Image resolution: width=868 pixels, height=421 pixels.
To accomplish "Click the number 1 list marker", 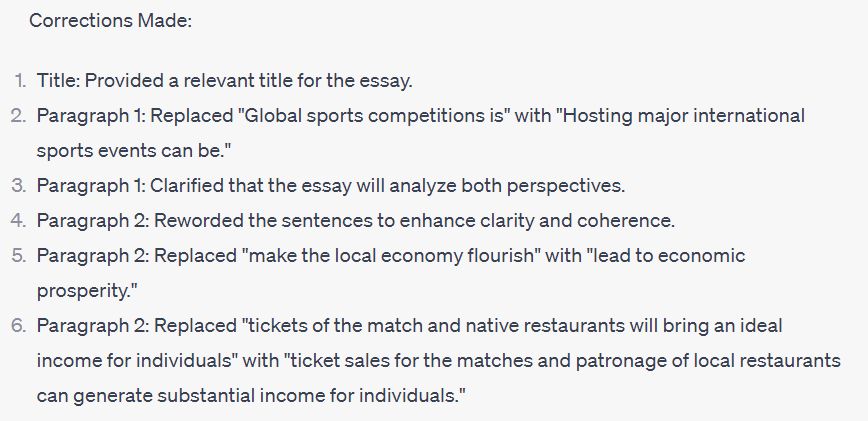I will (20, 81).
